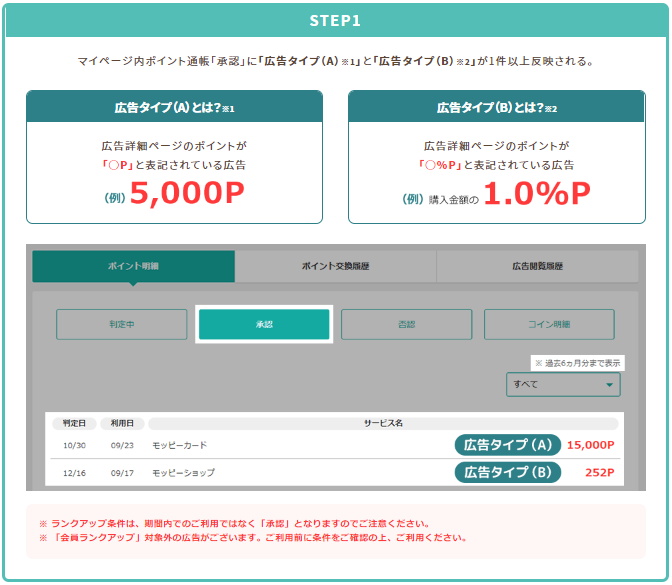This screenshot has height=585, width=672.
Task: Click the 広告タイプ(A) badge
Action: [507, 445]
